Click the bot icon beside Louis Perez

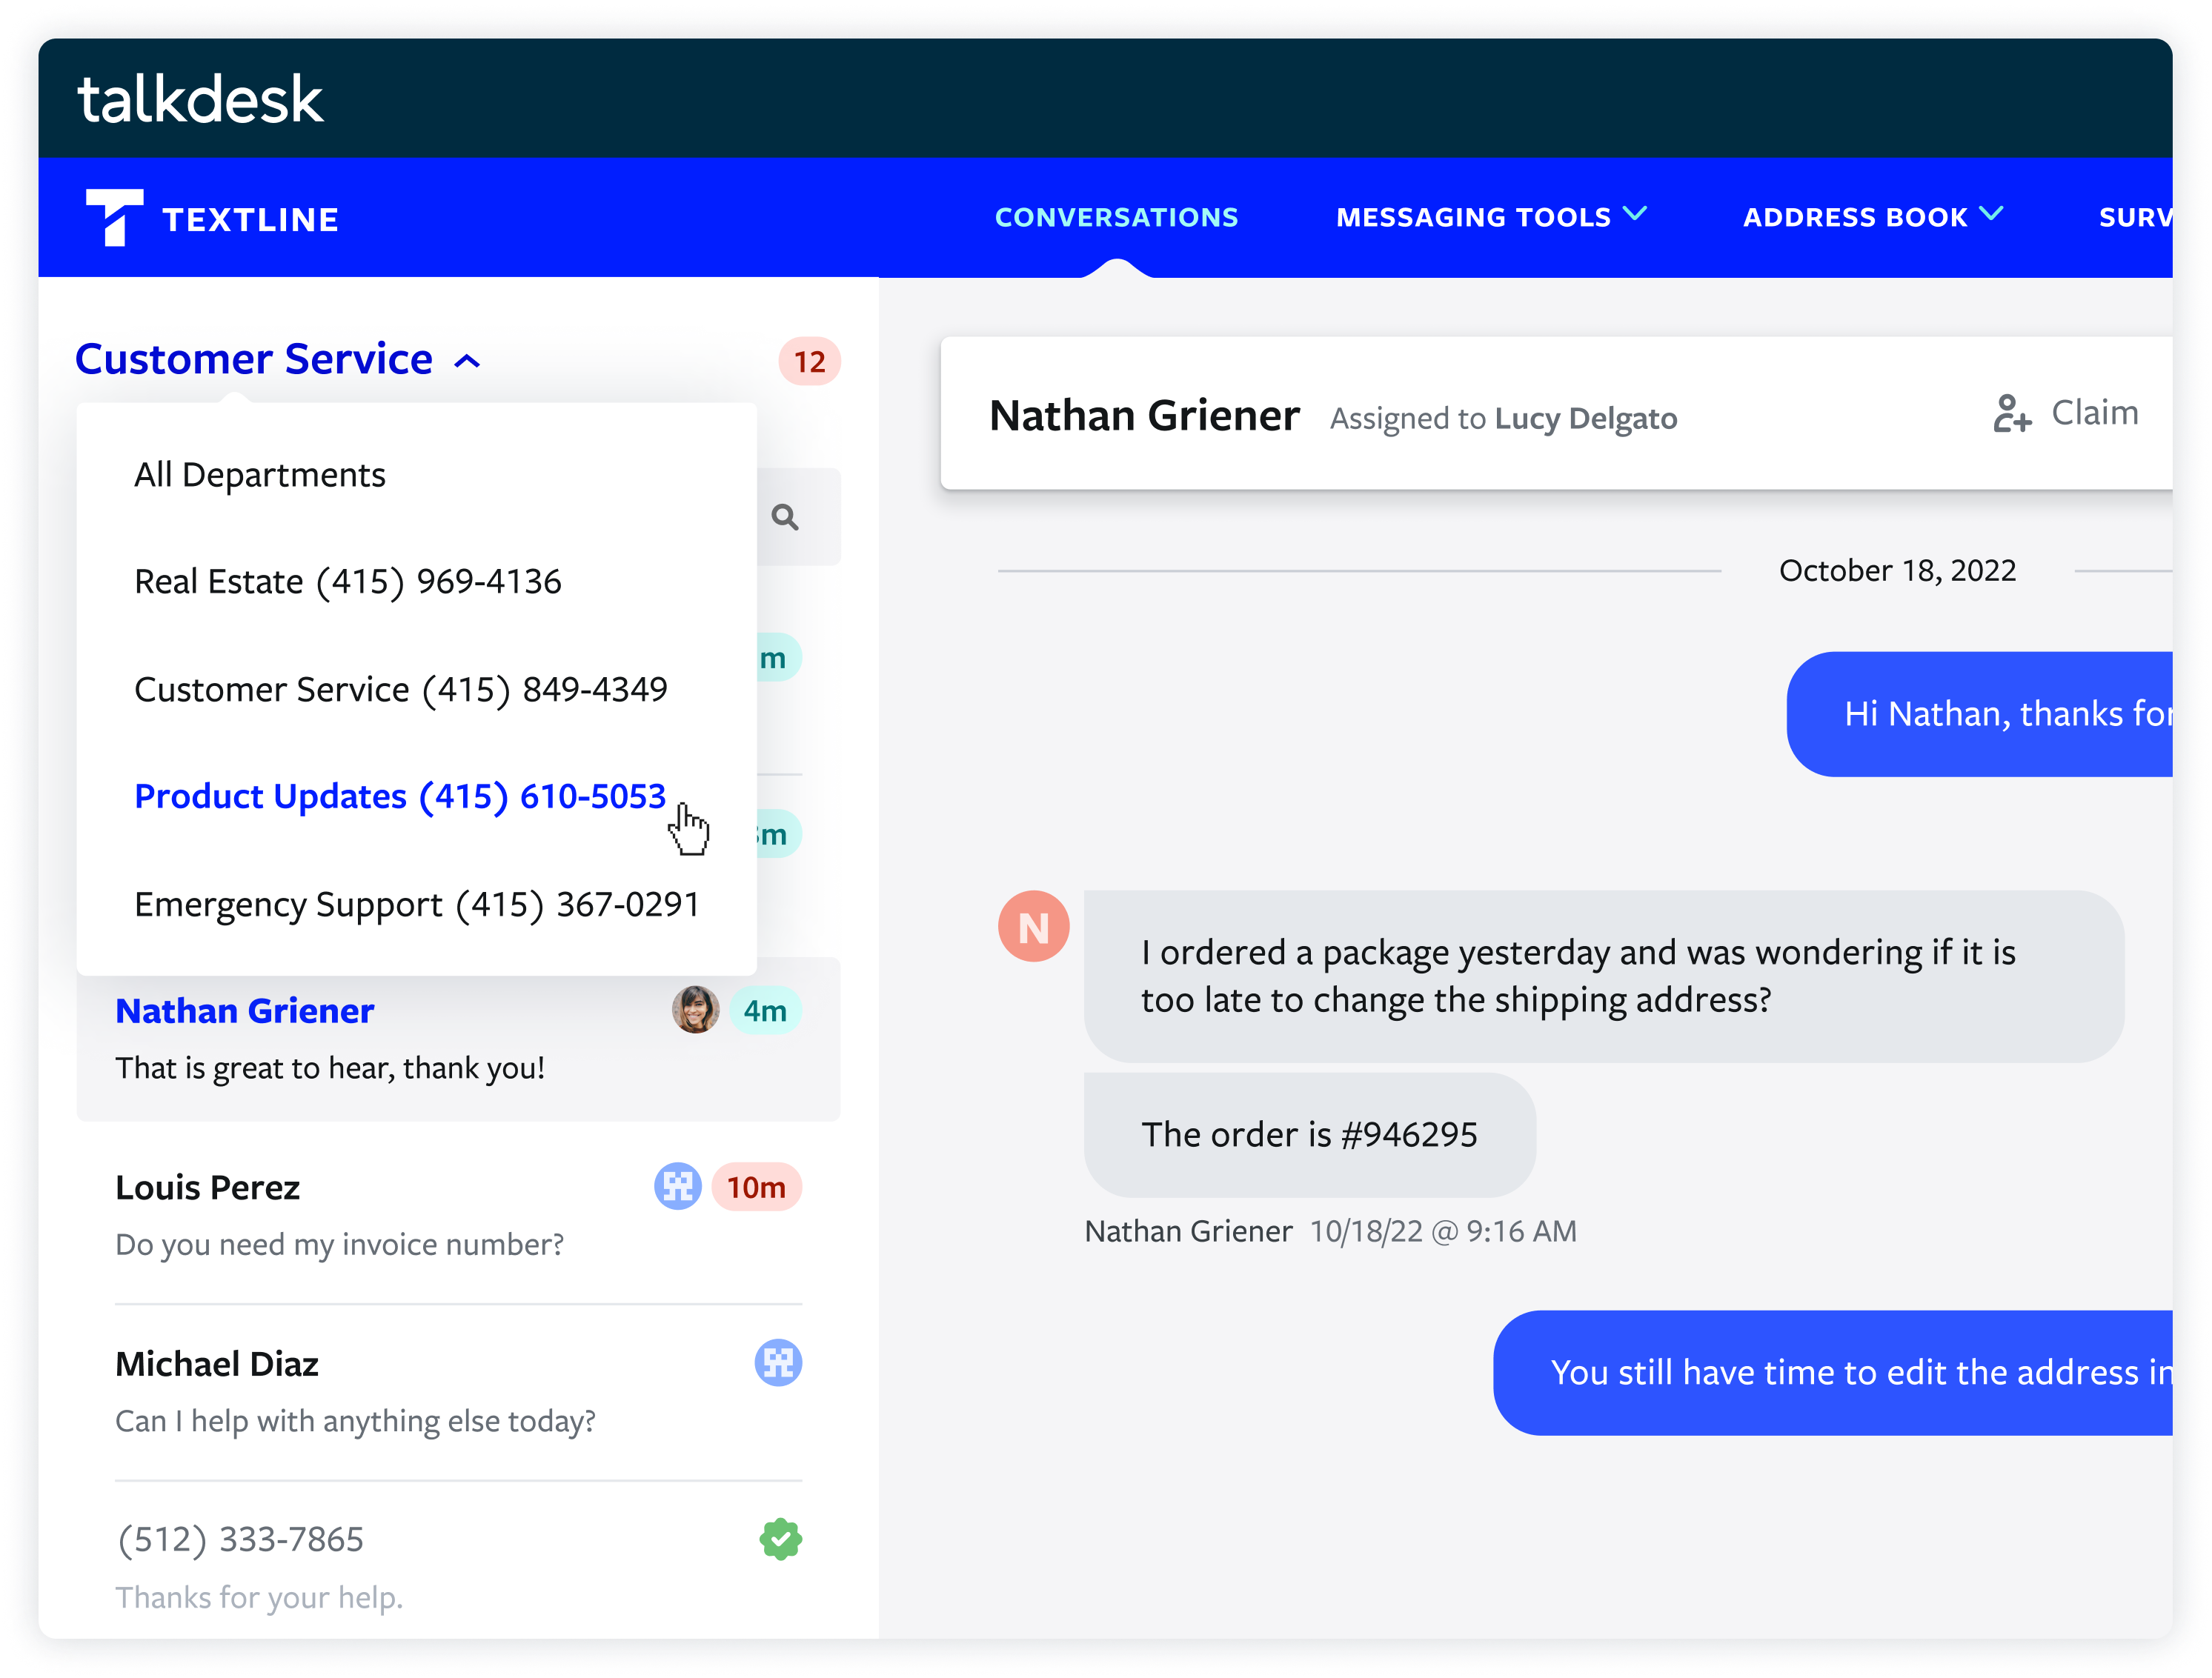coord(678,1187)
